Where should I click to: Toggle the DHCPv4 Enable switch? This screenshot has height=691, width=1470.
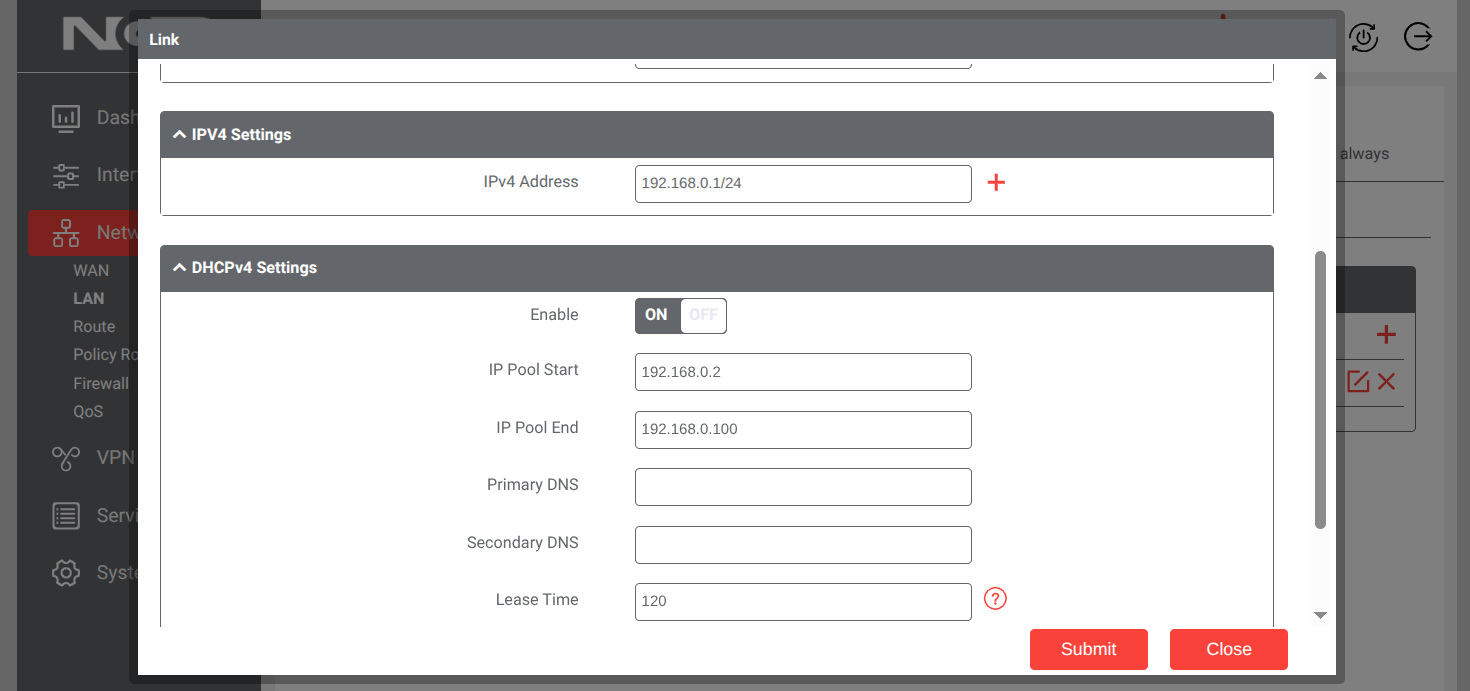coord(680,315)
